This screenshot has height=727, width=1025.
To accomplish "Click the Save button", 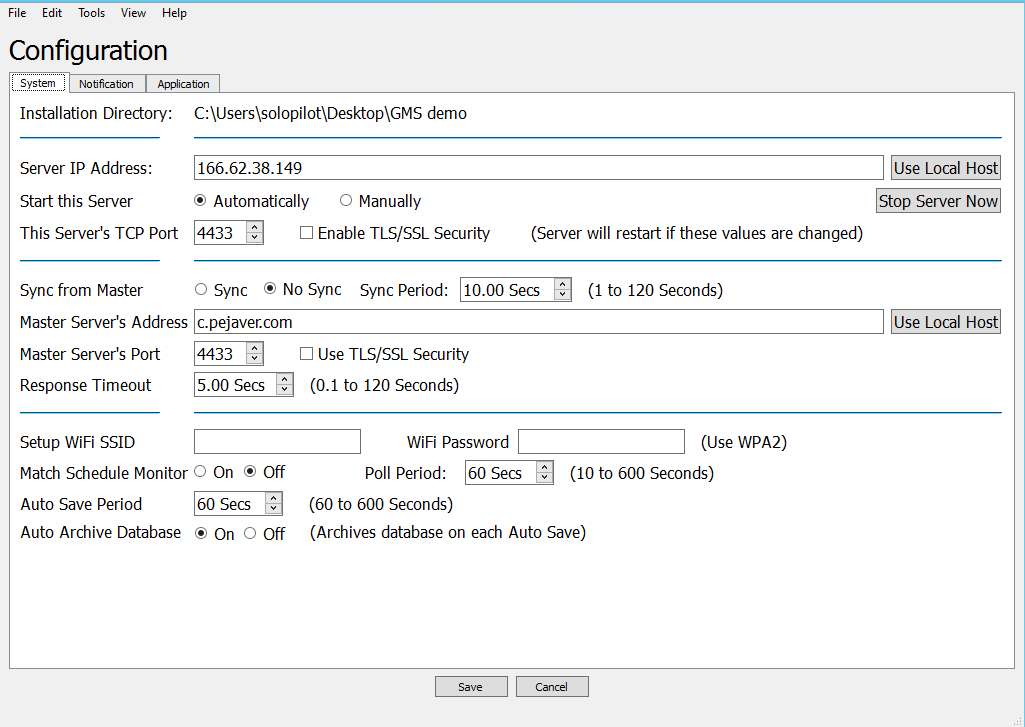I will click(470, 687).
